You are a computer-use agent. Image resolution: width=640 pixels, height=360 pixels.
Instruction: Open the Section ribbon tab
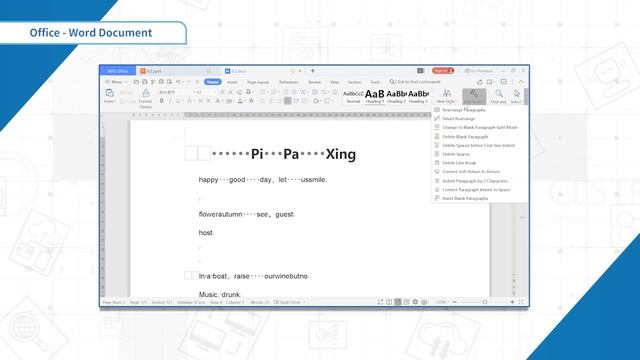click(x=354, y=82)
